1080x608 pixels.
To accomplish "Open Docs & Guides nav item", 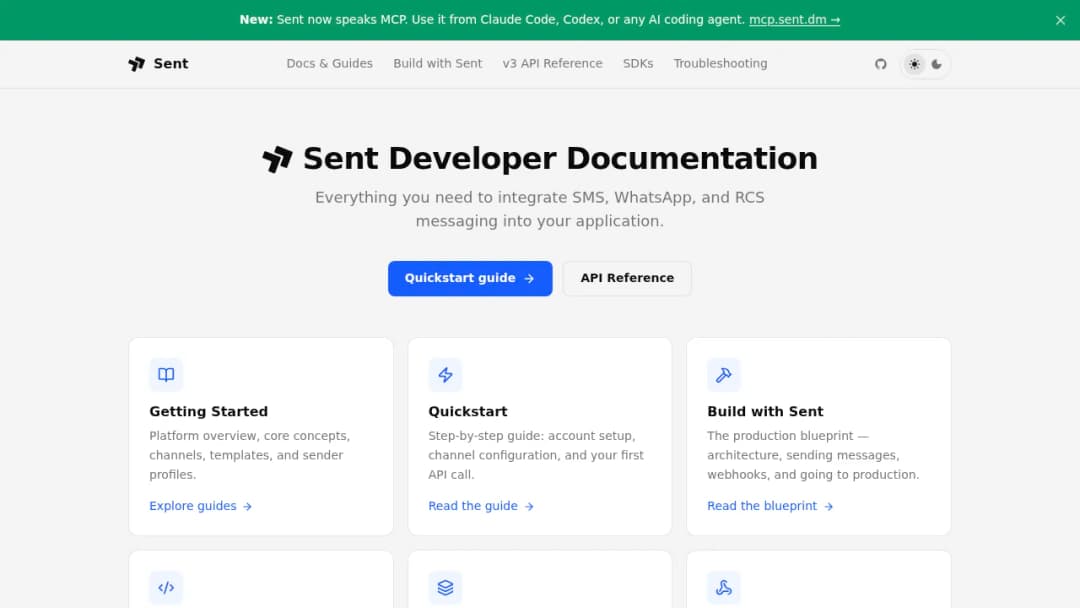I will (x=329, y=63).
